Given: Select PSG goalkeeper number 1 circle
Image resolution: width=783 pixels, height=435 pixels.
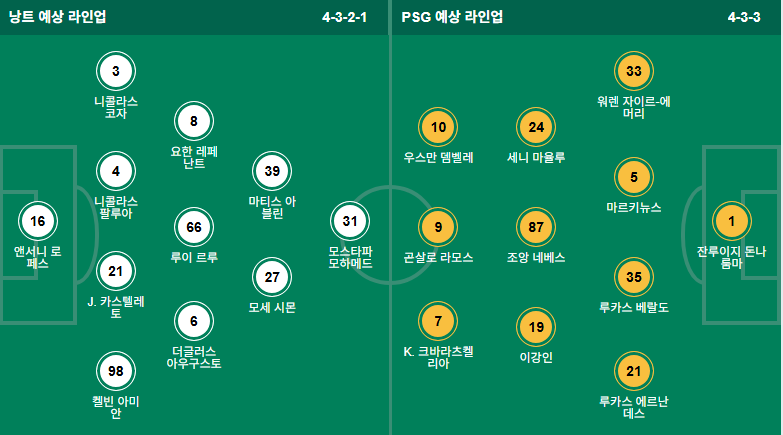Looking at the screenshot, I should pos(732,221).
